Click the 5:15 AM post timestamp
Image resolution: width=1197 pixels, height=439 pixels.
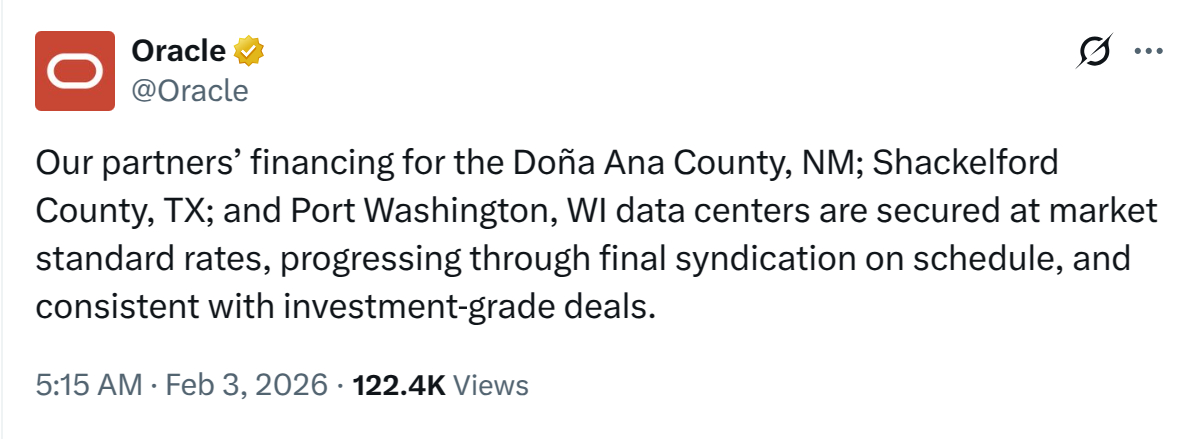(x=88, y=385)
